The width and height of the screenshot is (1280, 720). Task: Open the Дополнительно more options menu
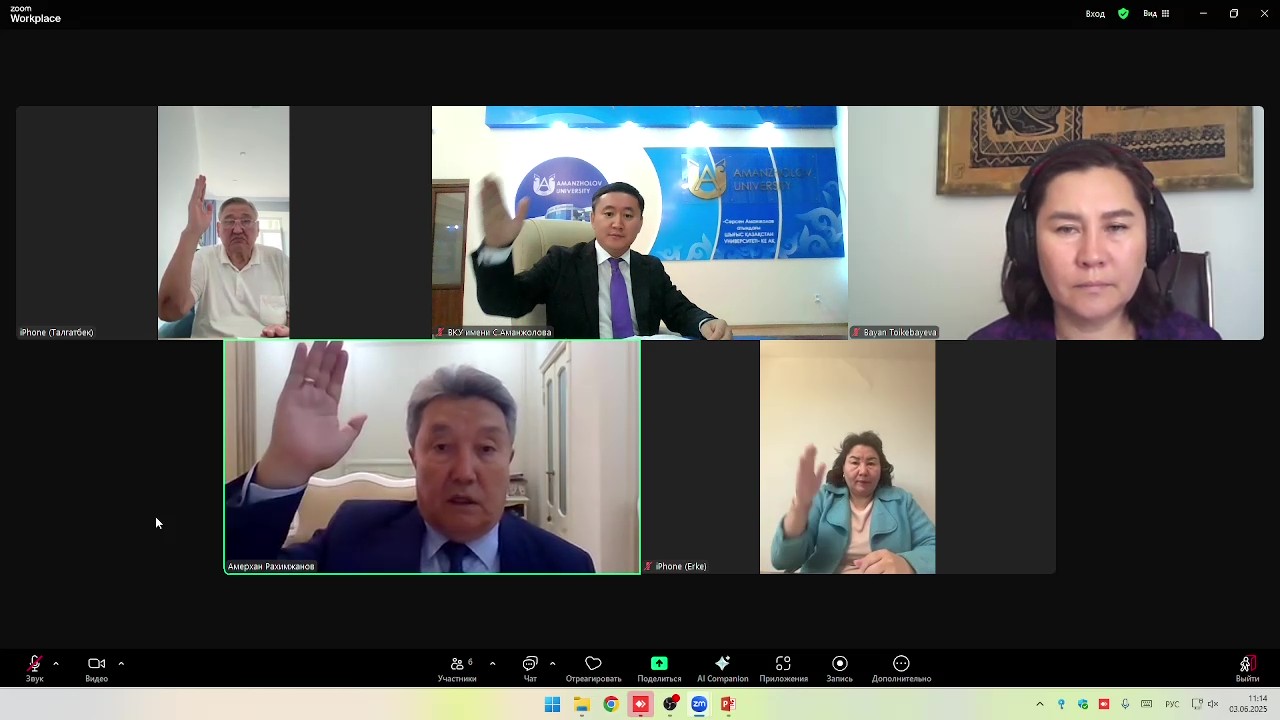(x=901, y=667)
